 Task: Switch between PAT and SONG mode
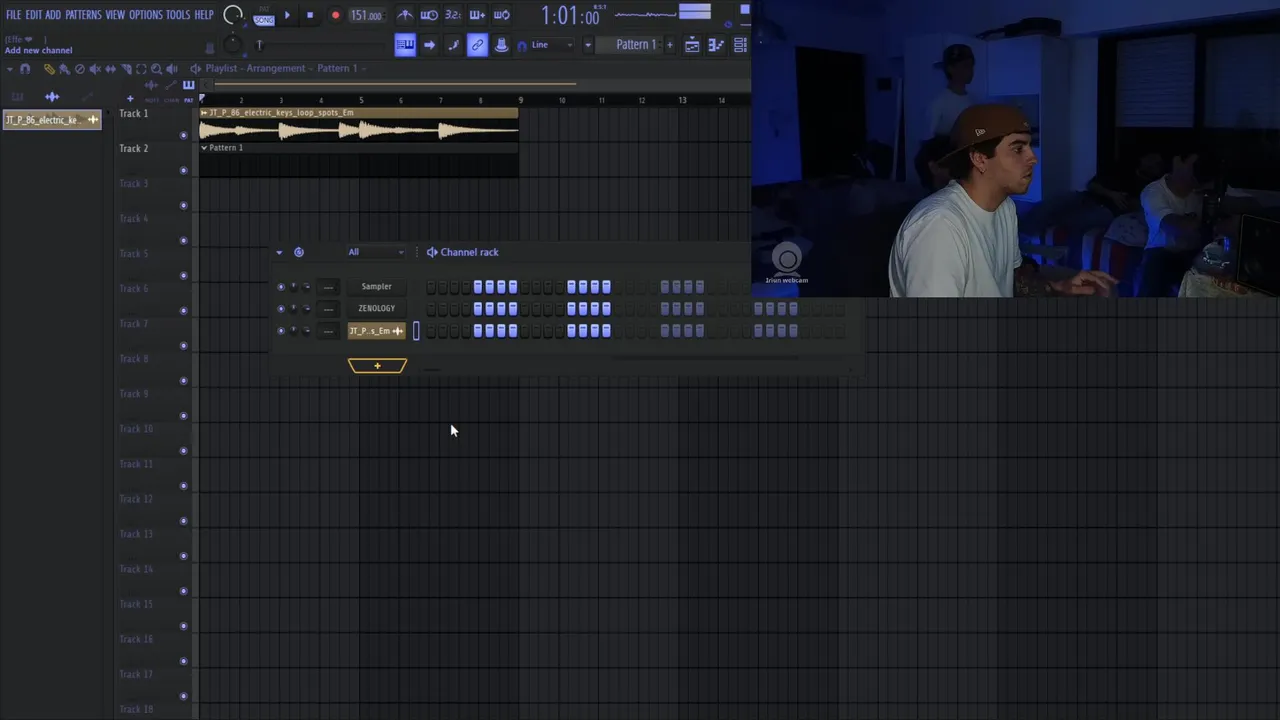pyautogui.click(x=264, y=16)
